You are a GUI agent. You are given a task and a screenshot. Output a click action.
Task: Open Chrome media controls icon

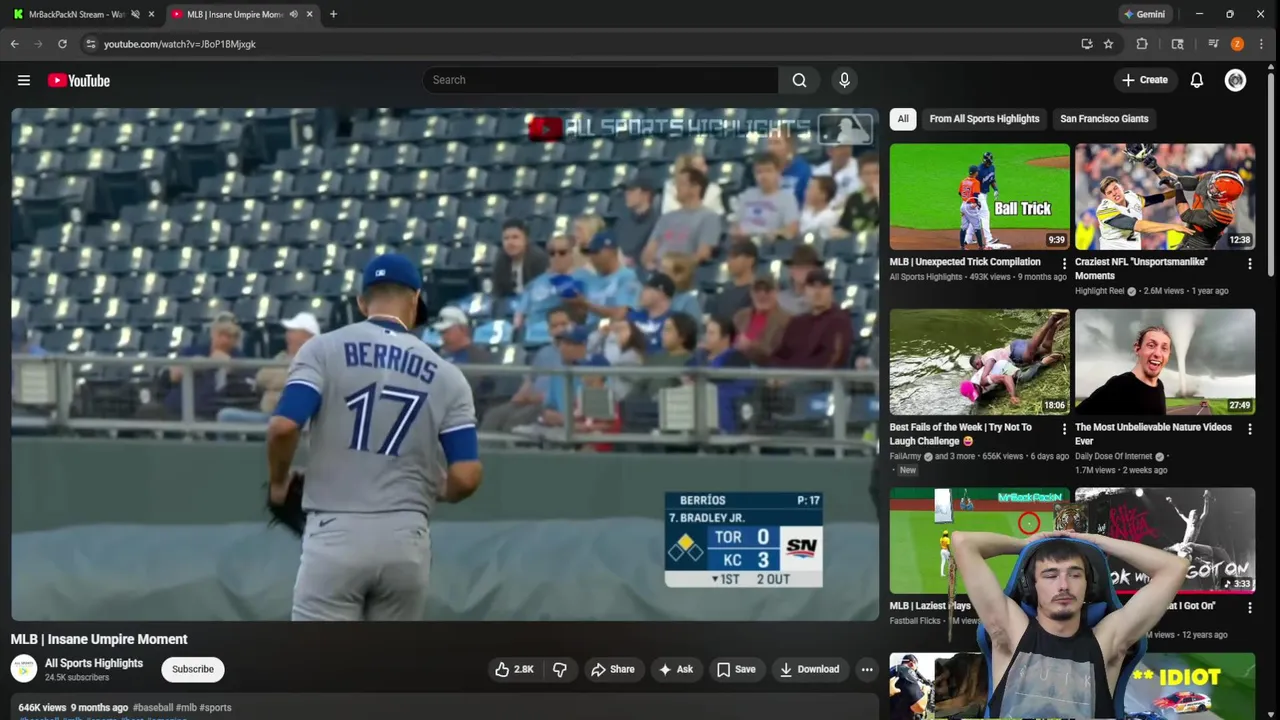tap(1213, 44)
